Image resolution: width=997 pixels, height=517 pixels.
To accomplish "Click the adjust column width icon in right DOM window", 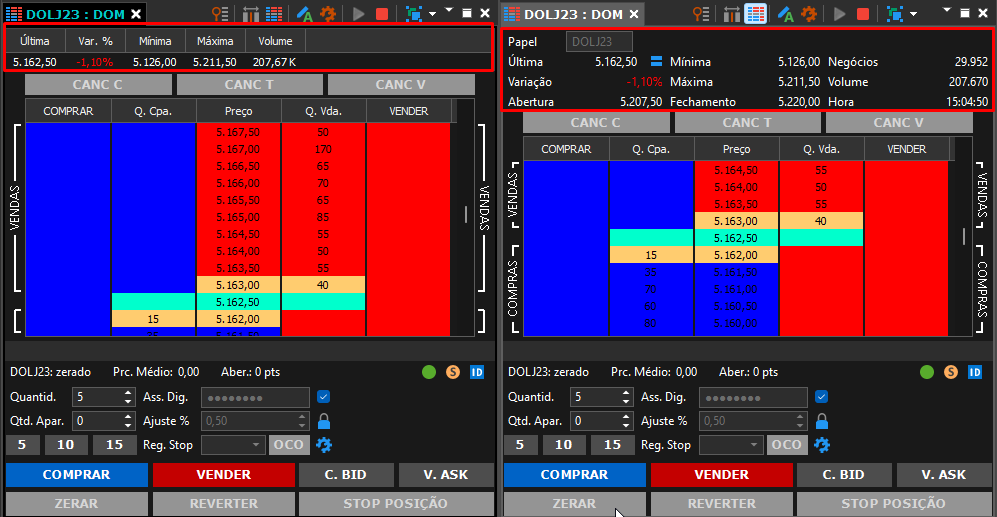I will coord(732,13).
